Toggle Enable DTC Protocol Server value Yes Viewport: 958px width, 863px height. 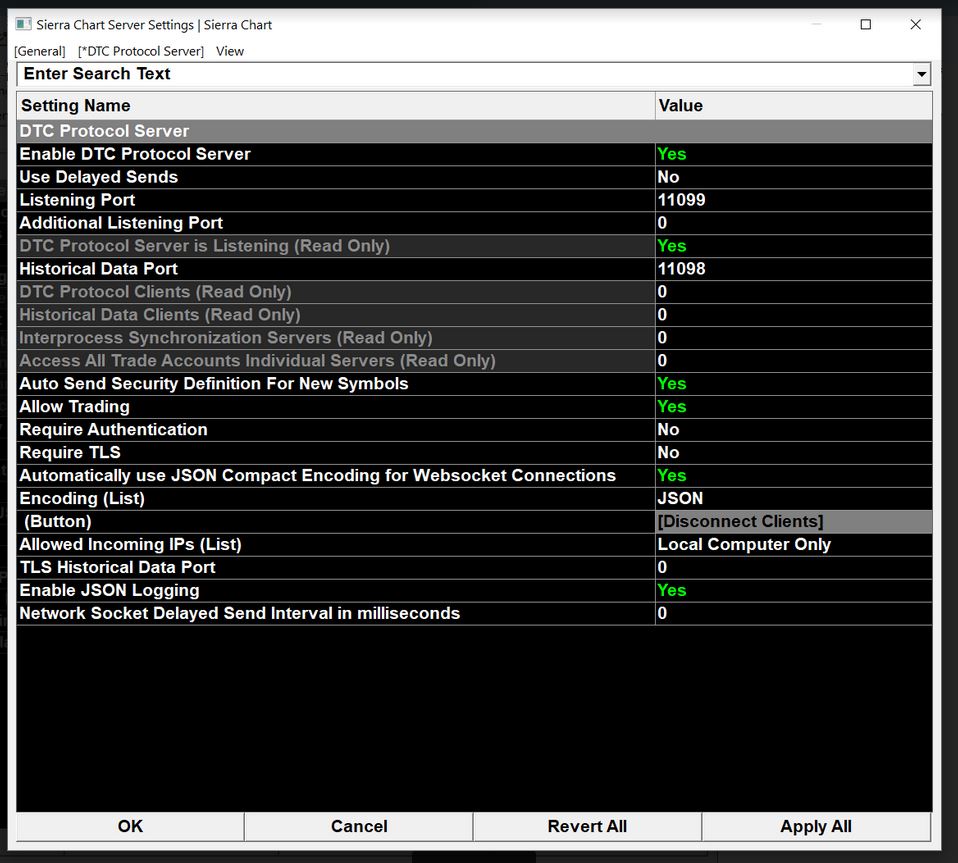(794, 154)
